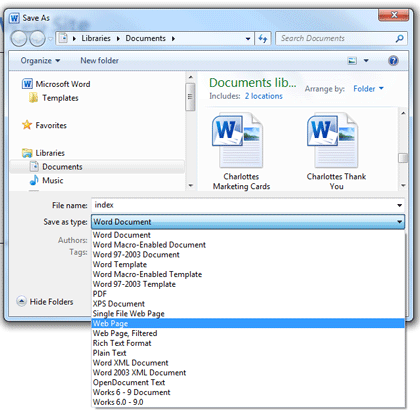The width and height of the screenshot is (420, 415).
Task: Click the search magnifier icon
Action: tap(399, 39)
